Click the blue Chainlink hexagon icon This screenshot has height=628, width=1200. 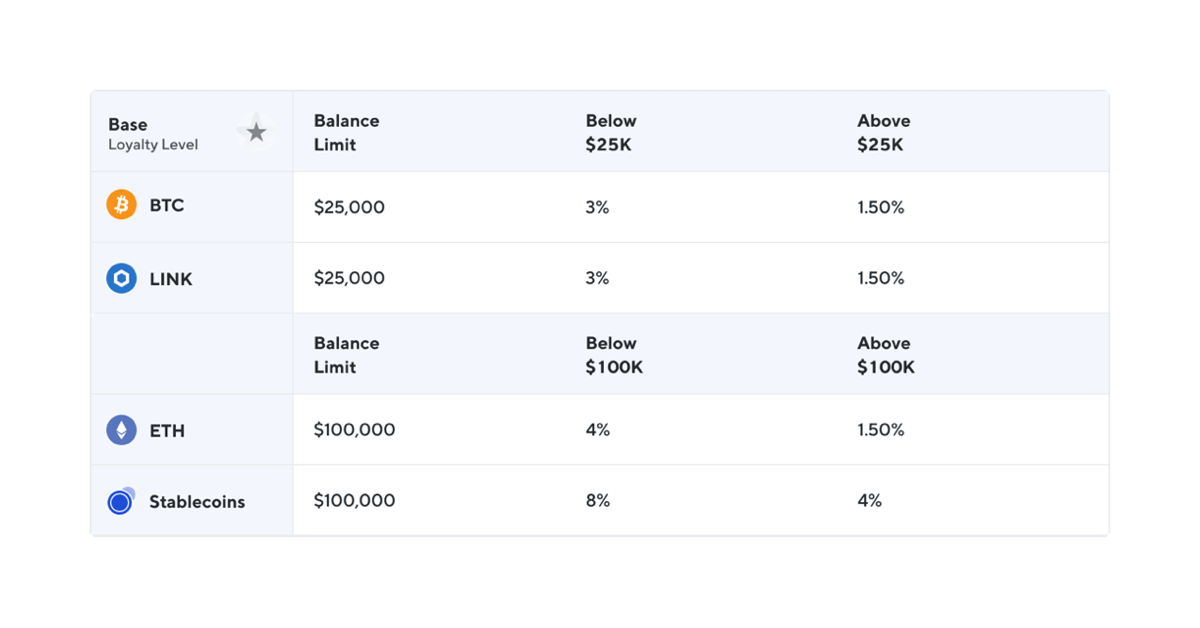pos(121,279)
